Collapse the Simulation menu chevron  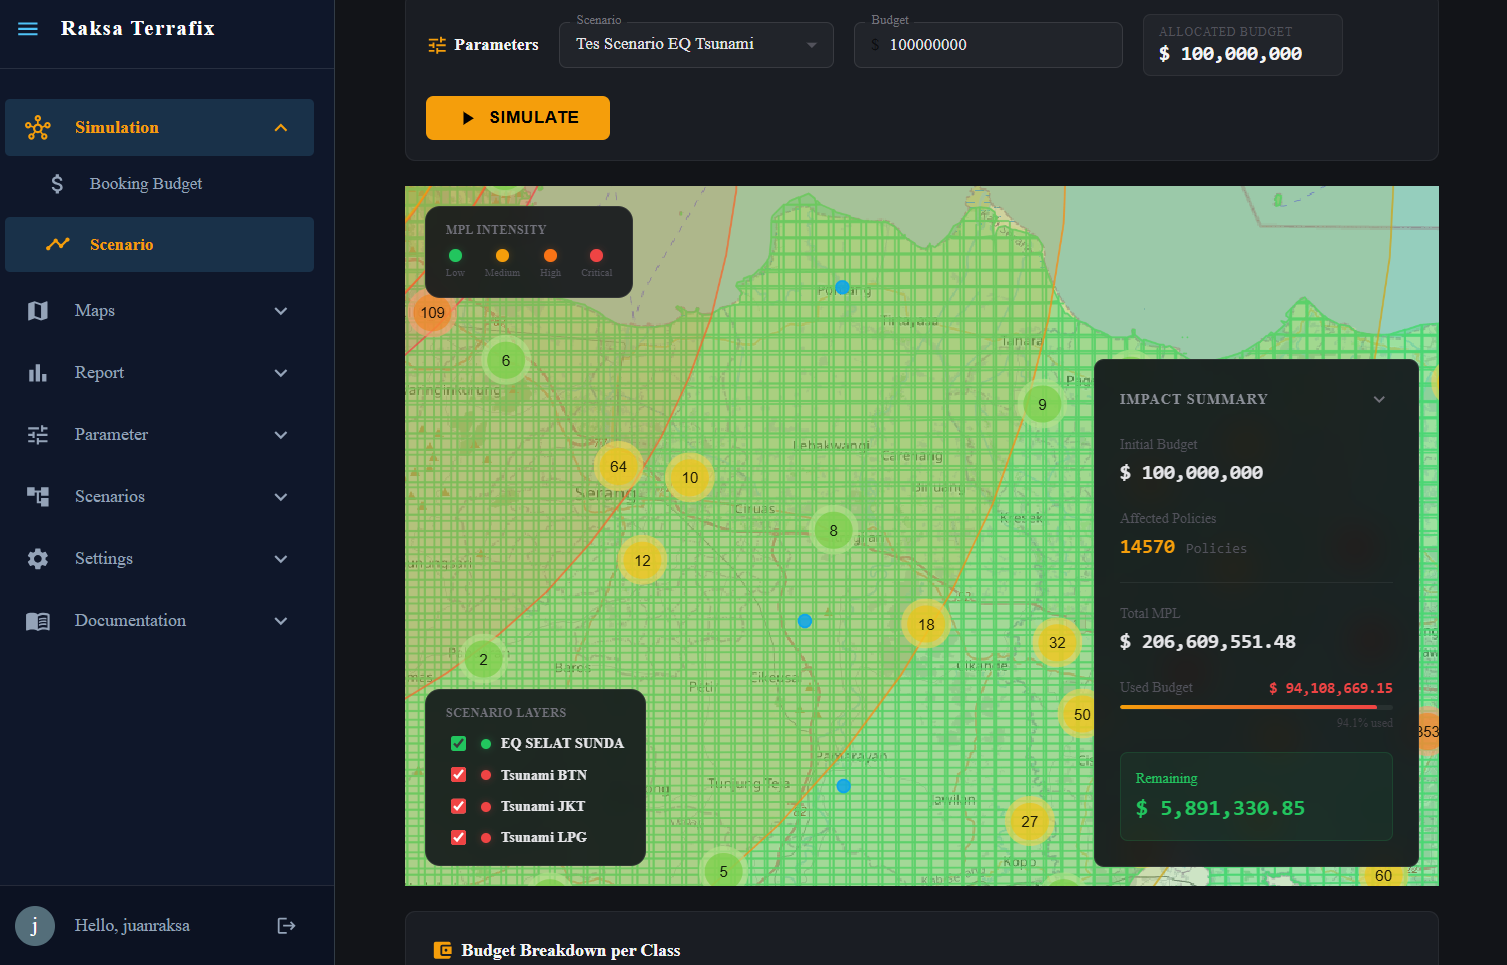(281, 128)
